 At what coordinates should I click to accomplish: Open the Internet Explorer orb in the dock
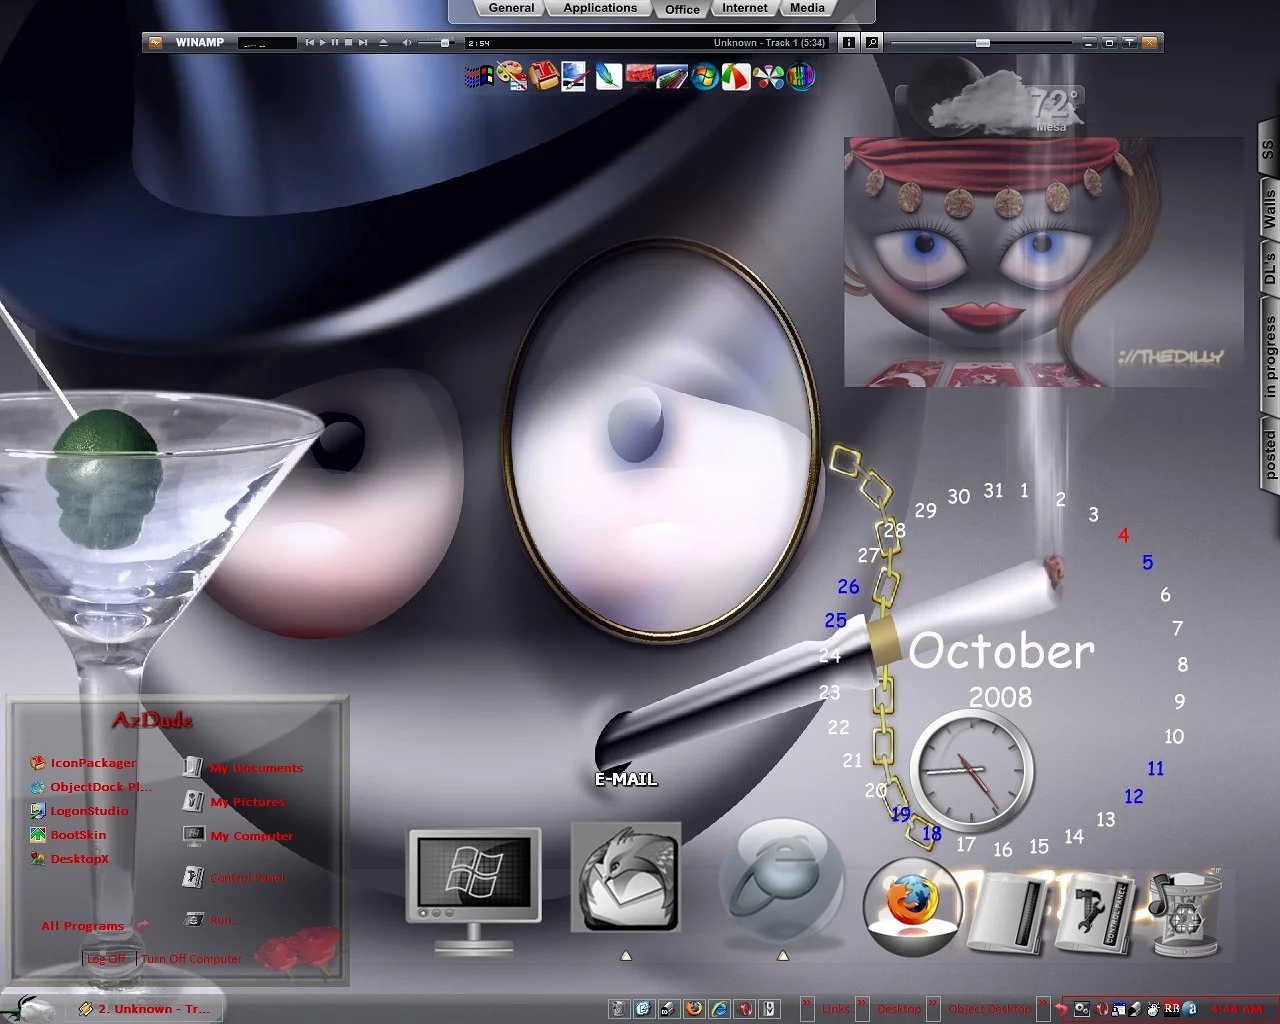(783, 880)
